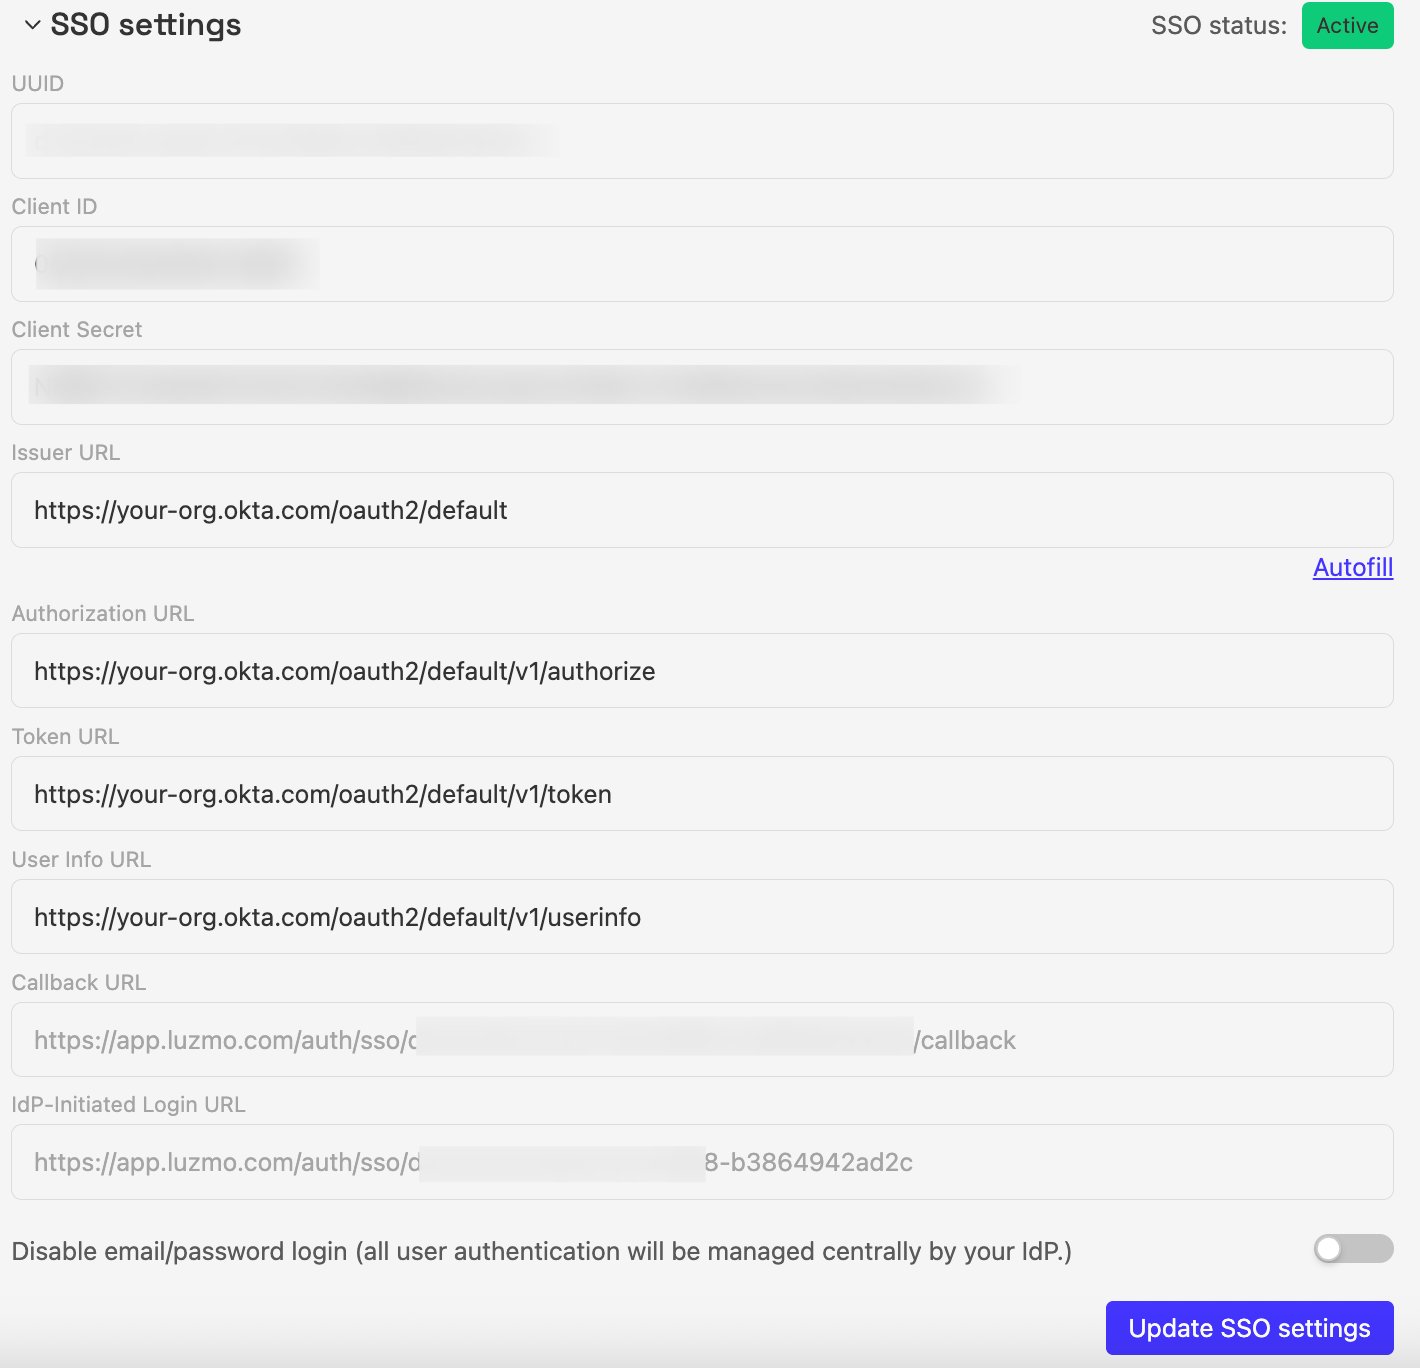Click the Autofill link
The width and height of the screenshot is (1420, 1368).
(x=1352, y=567)
